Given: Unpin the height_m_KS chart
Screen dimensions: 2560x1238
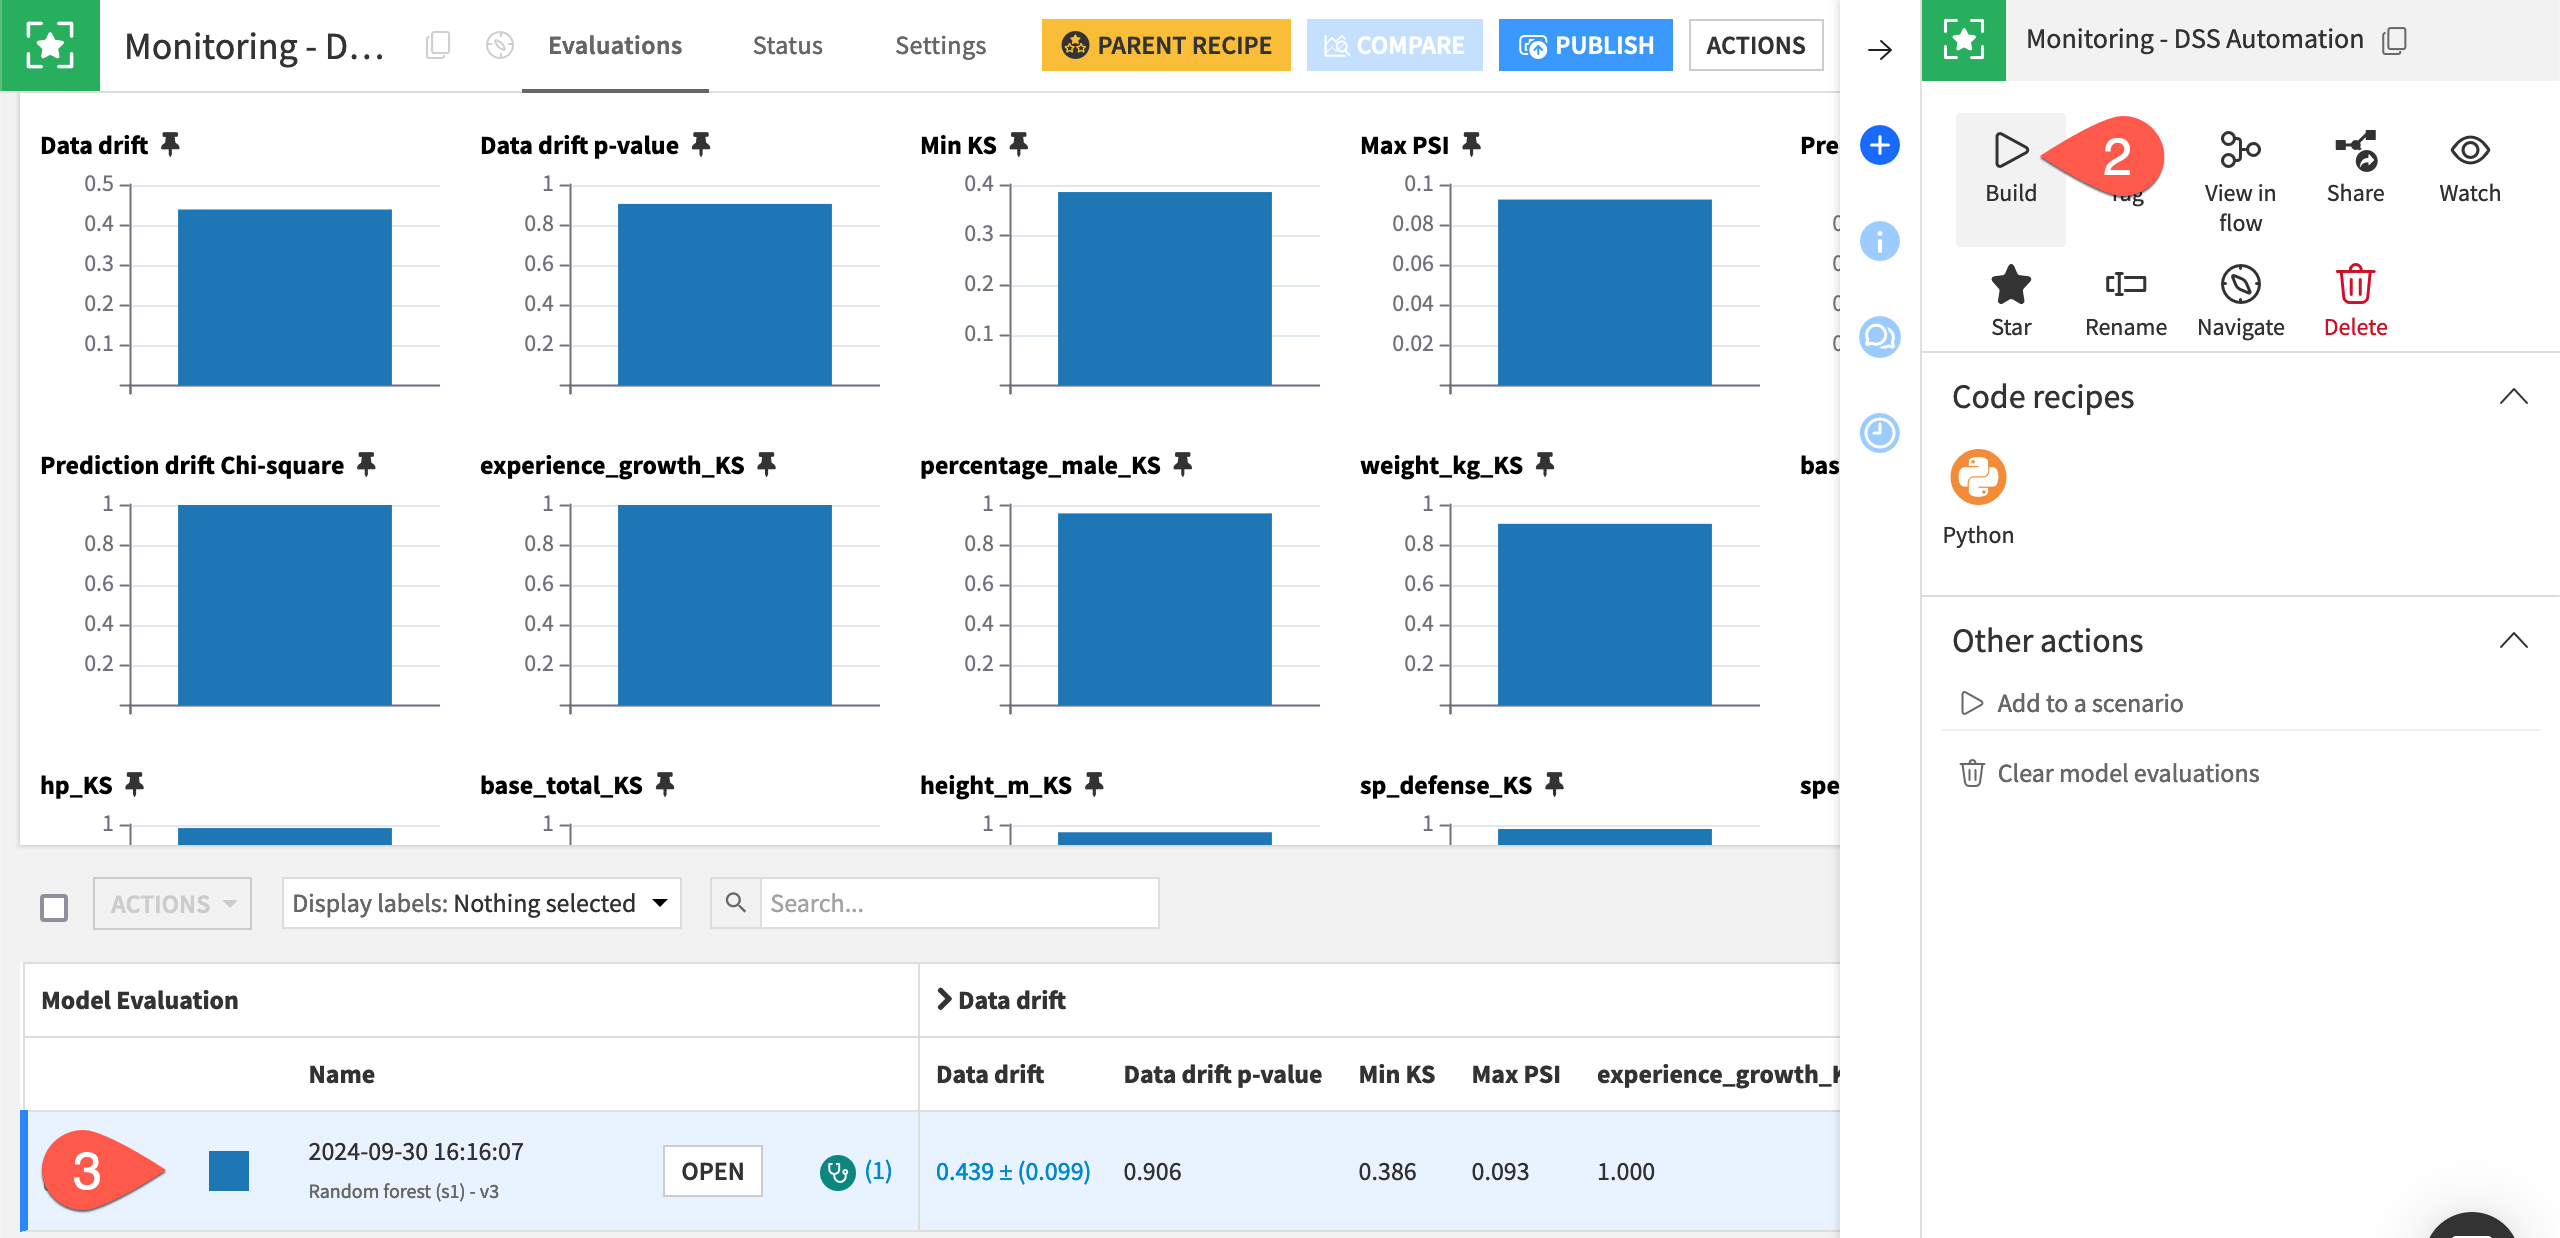Looking at the screenshot, I should click(1095, 785).
